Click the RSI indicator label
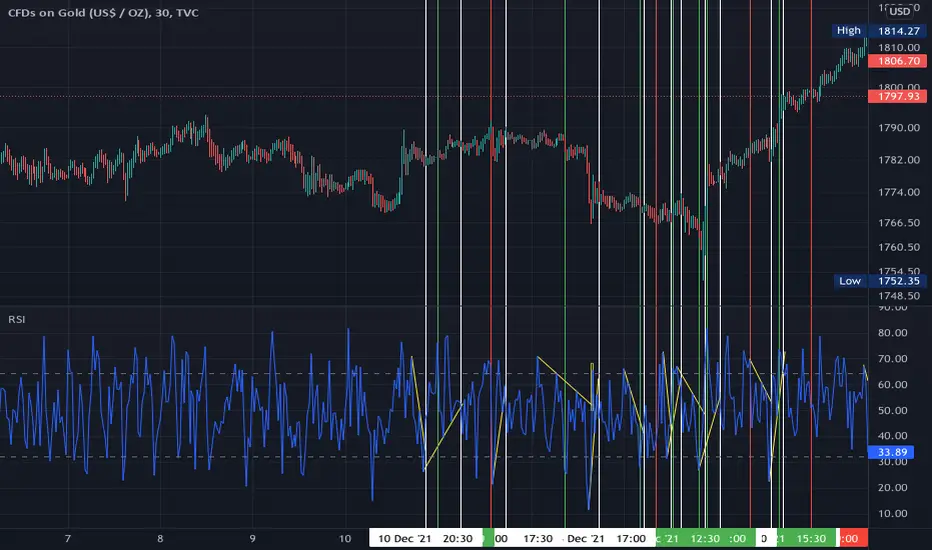Viewport: 932px width, 550px height. click(17, 320)
